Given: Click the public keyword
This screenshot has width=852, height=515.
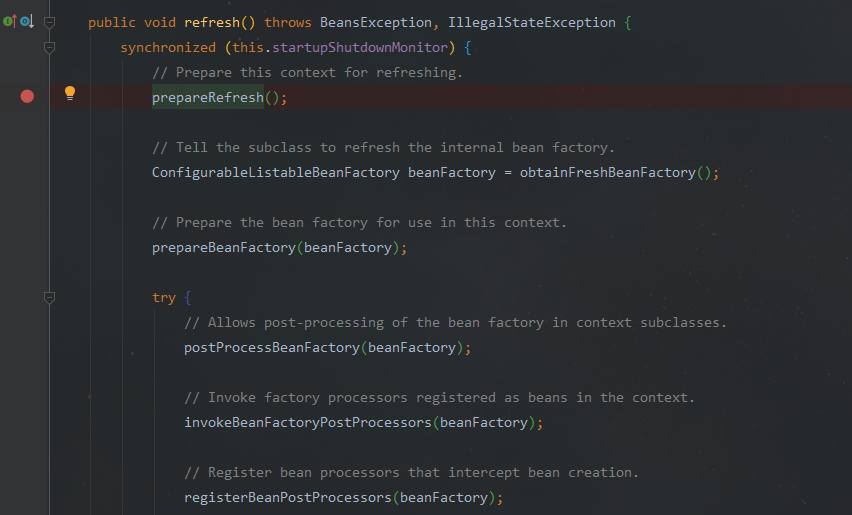Looking at the screenshot, I should (112, 23).
